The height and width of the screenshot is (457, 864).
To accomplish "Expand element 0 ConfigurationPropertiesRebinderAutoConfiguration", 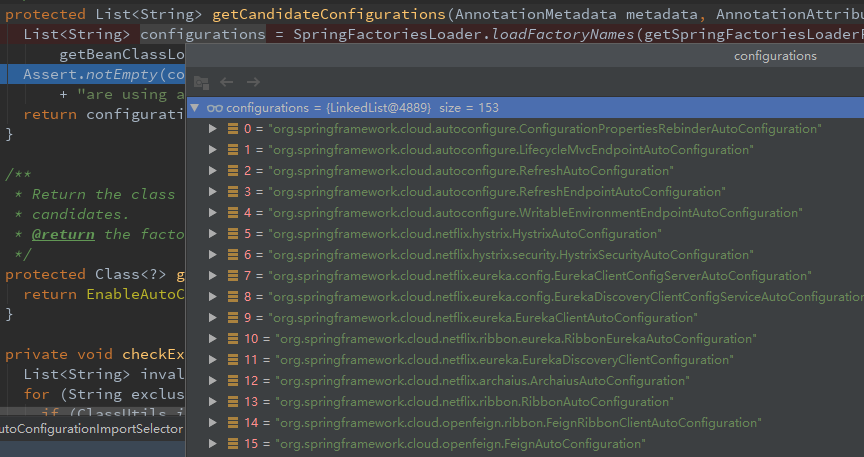I will (x=212, y=128).
